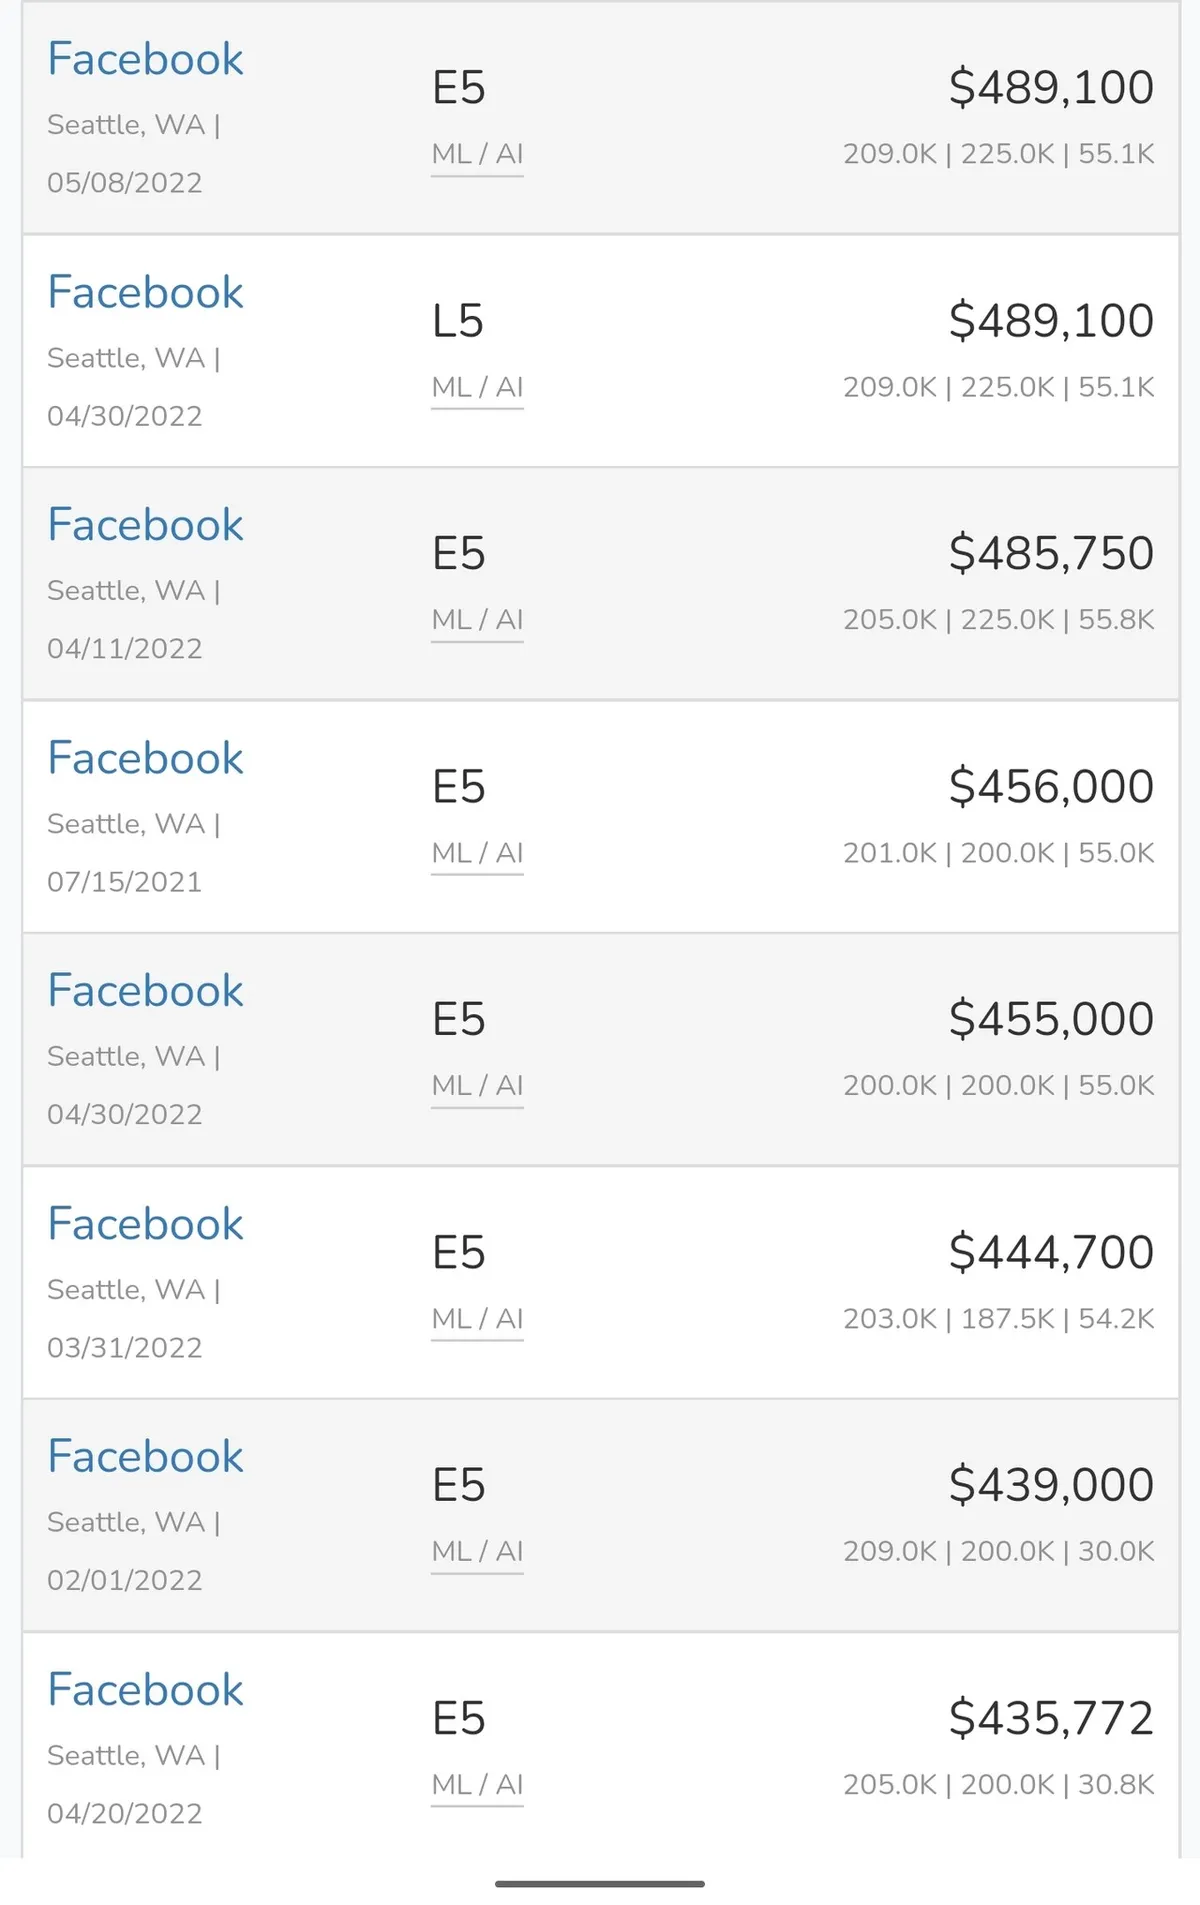Tap the $435,772 total compensation value

1051,1719
